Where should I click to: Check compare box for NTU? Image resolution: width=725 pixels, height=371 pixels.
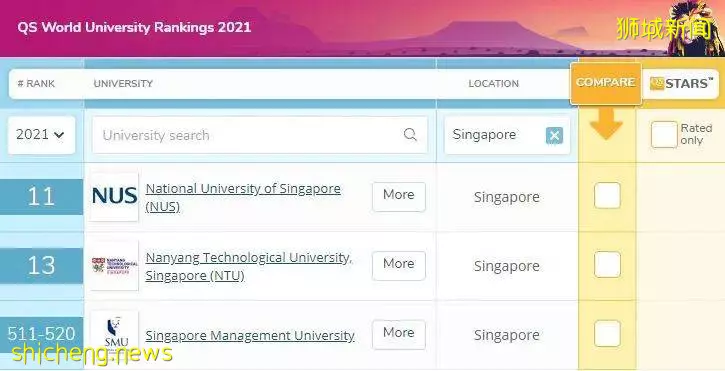607,265
